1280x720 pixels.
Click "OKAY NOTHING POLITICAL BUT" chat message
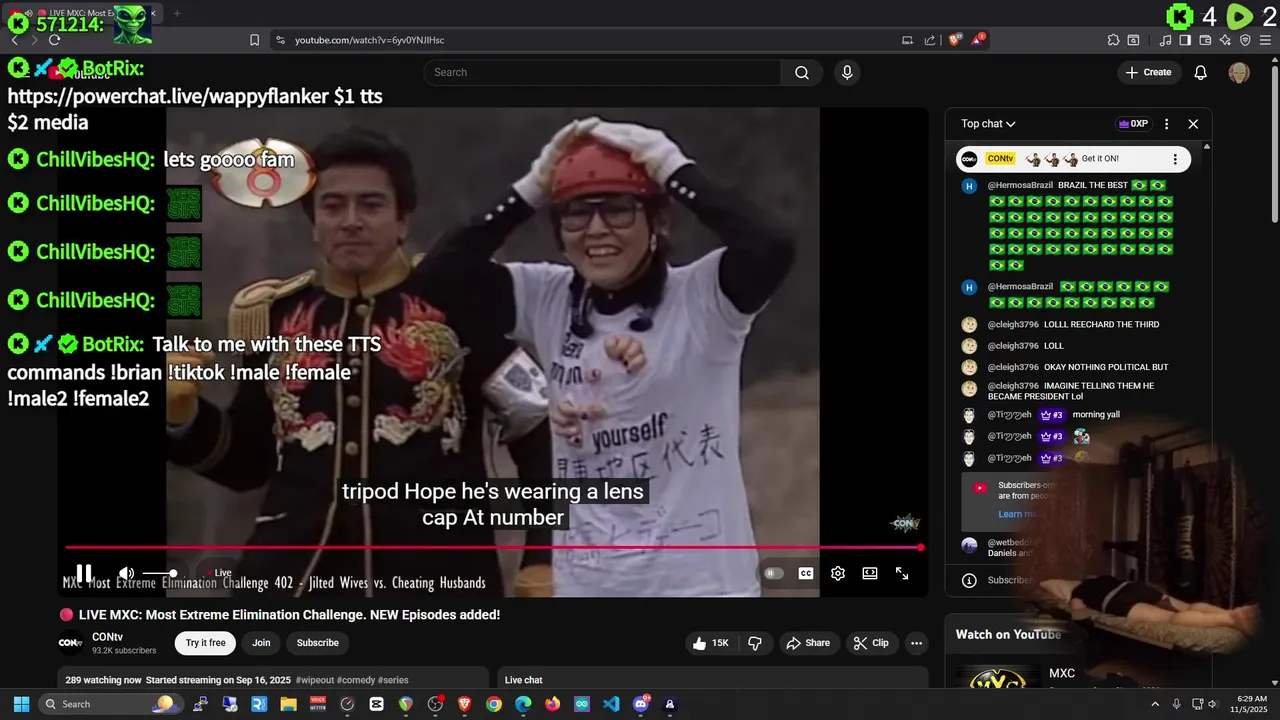1106,367
